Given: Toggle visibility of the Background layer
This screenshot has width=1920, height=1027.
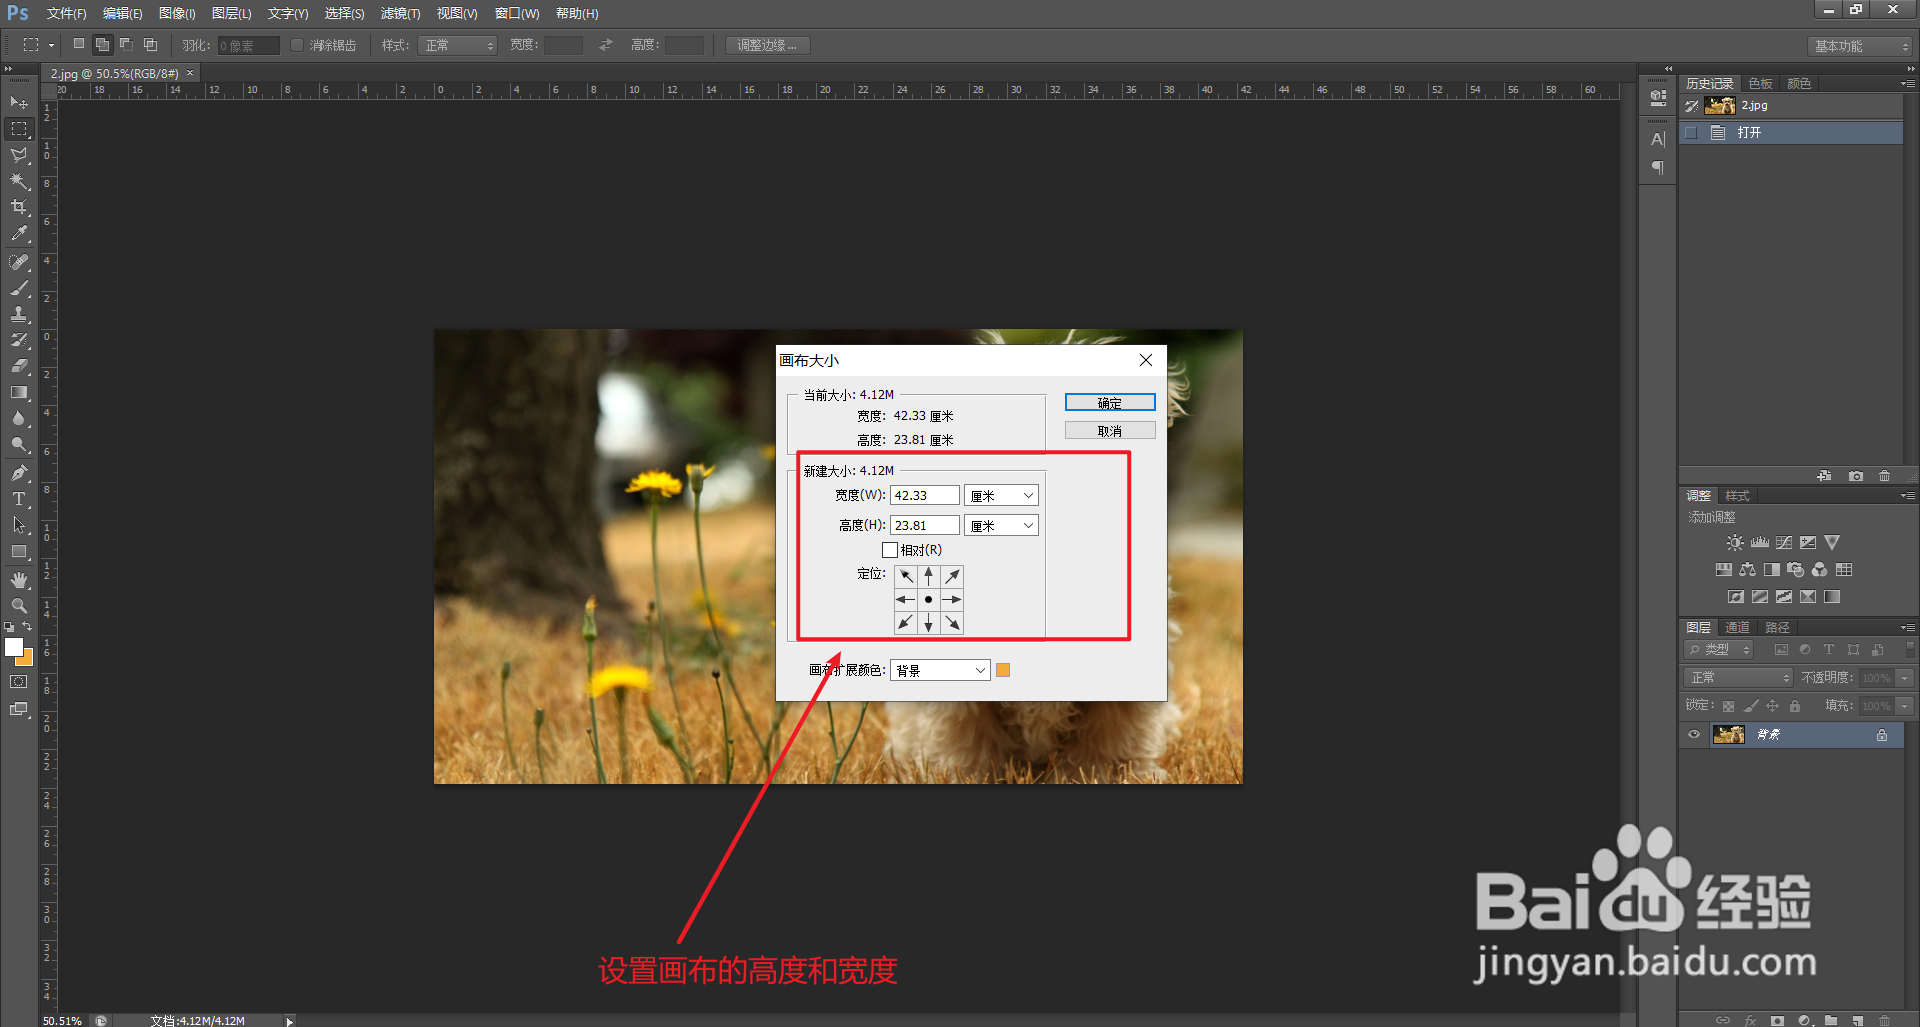Looking at the screenshot, I should [1694, 735].
